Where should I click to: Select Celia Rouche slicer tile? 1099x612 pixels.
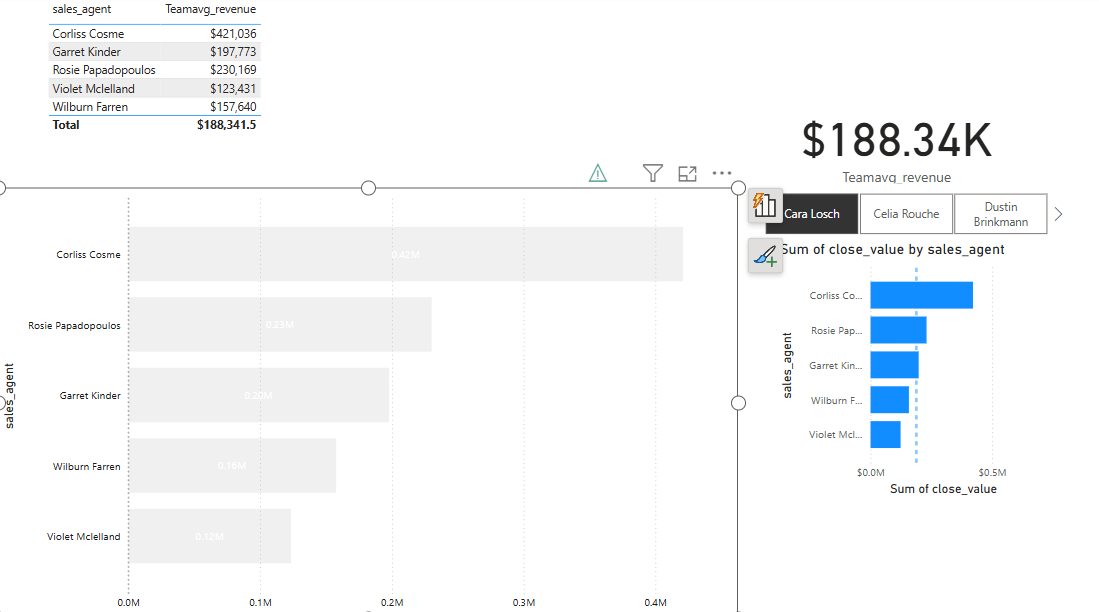[906, 214]
